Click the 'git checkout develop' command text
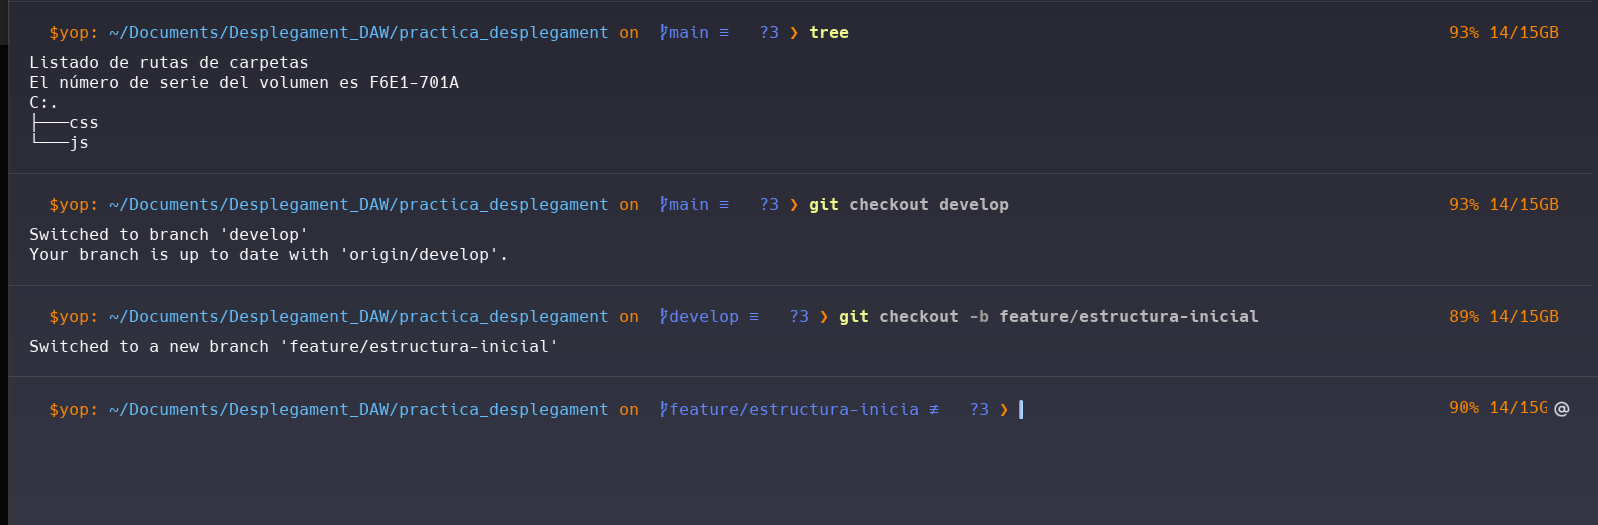This screenshot has width=1598, height=525. pyautogui.click(x=908, y=205)
